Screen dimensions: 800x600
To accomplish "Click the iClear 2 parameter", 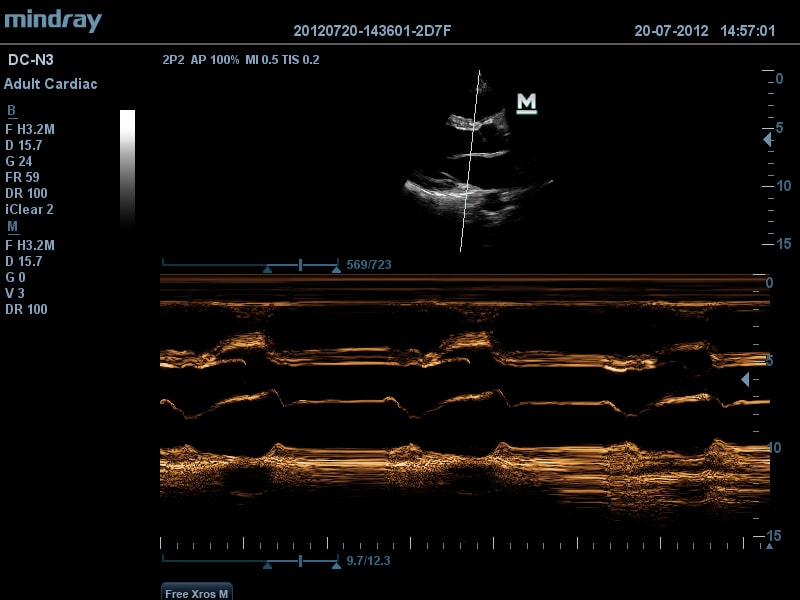I will click(x=29, y=209).
